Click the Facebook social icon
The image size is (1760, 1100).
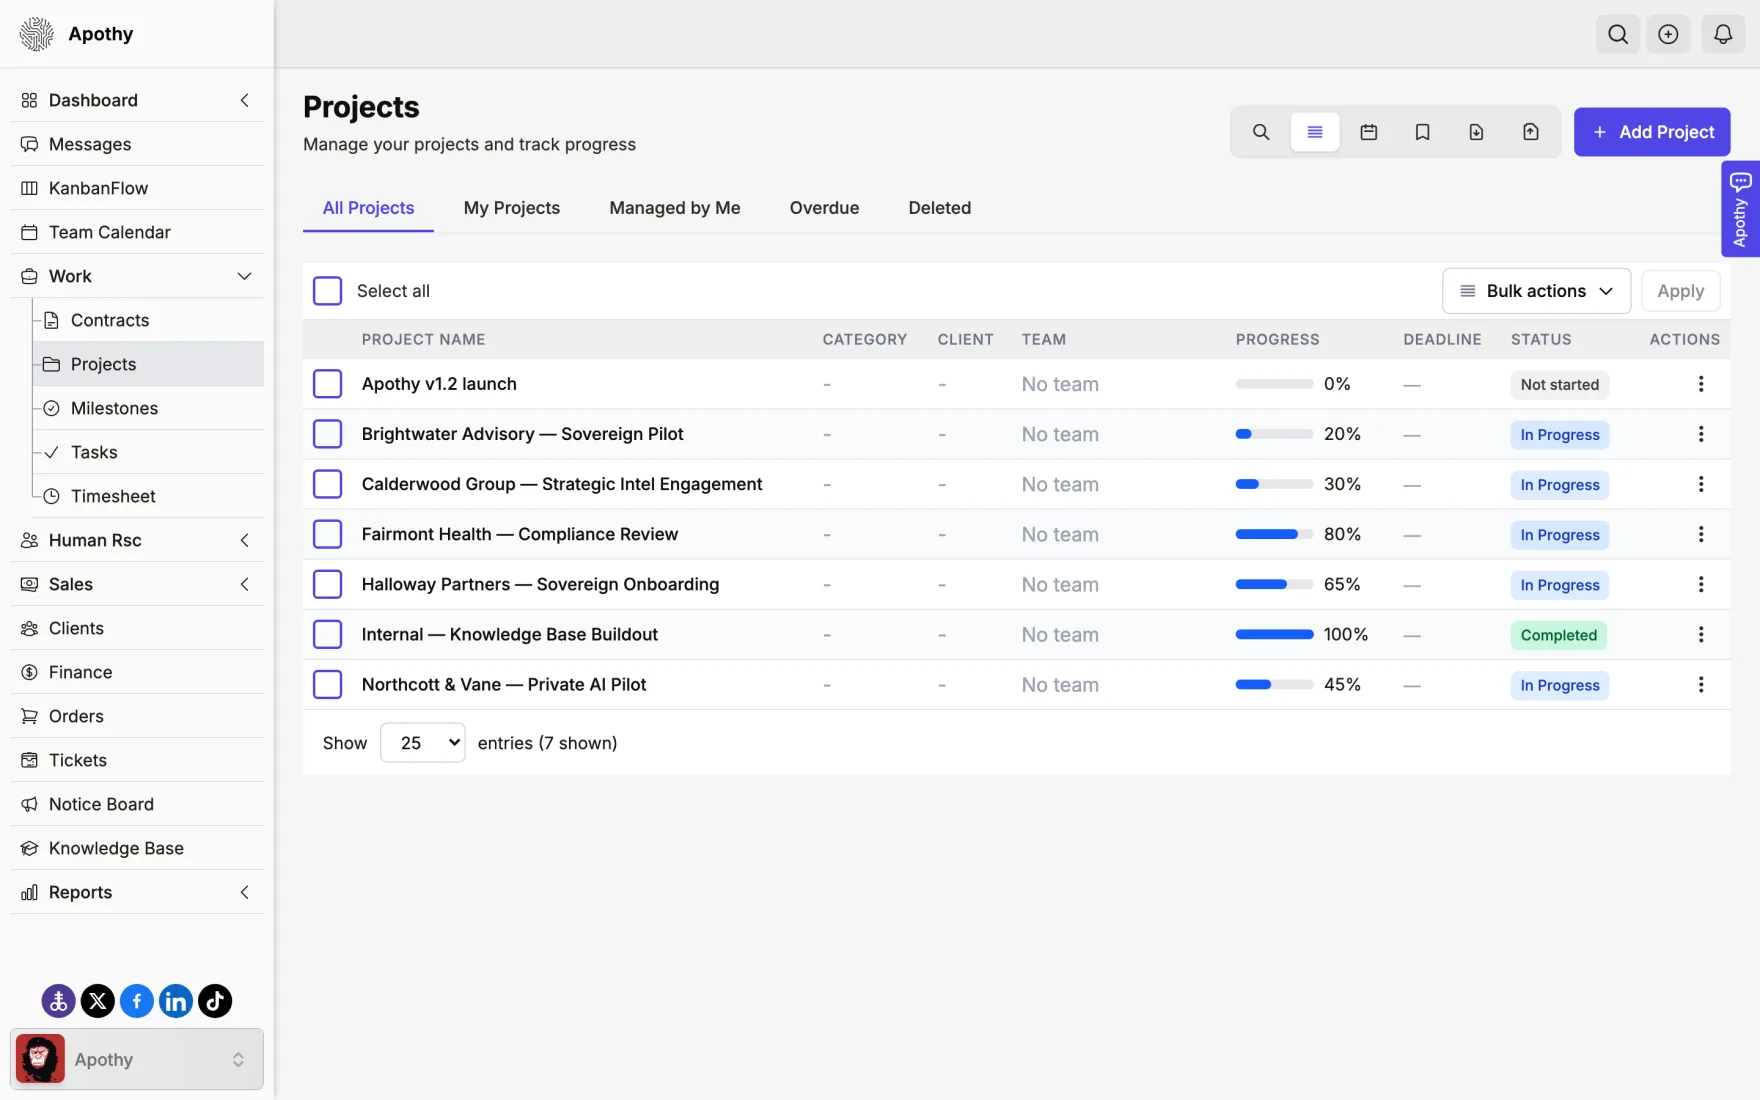click(136, 1000)
